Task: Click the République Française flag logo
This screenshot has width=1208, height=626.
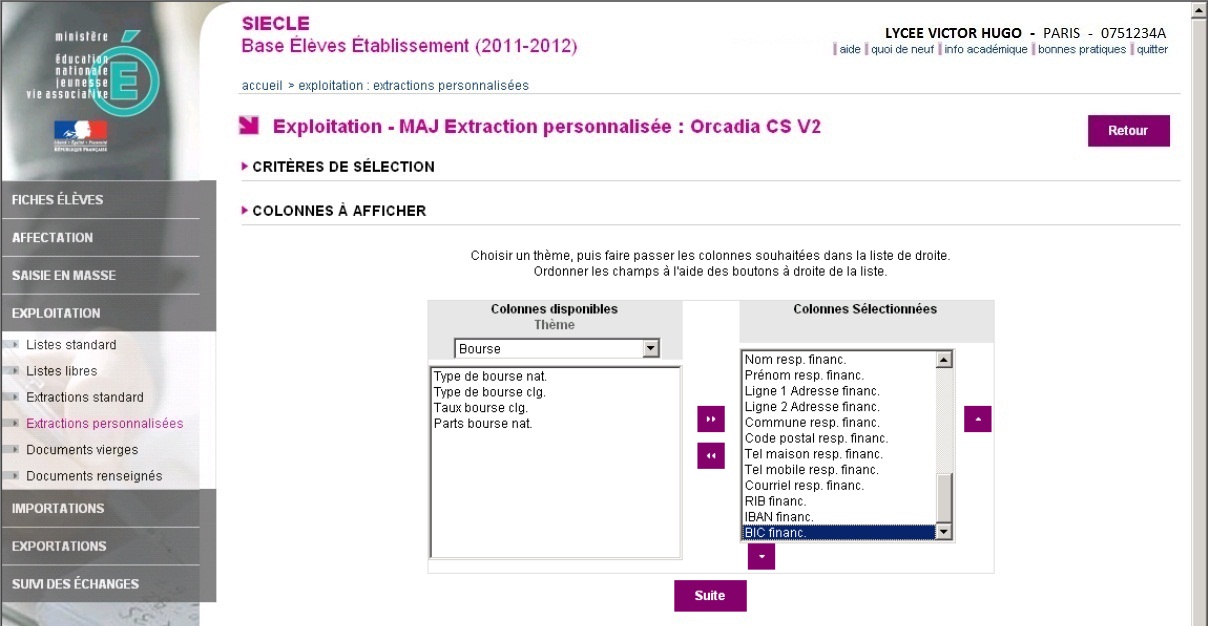Action: point(80,136)
